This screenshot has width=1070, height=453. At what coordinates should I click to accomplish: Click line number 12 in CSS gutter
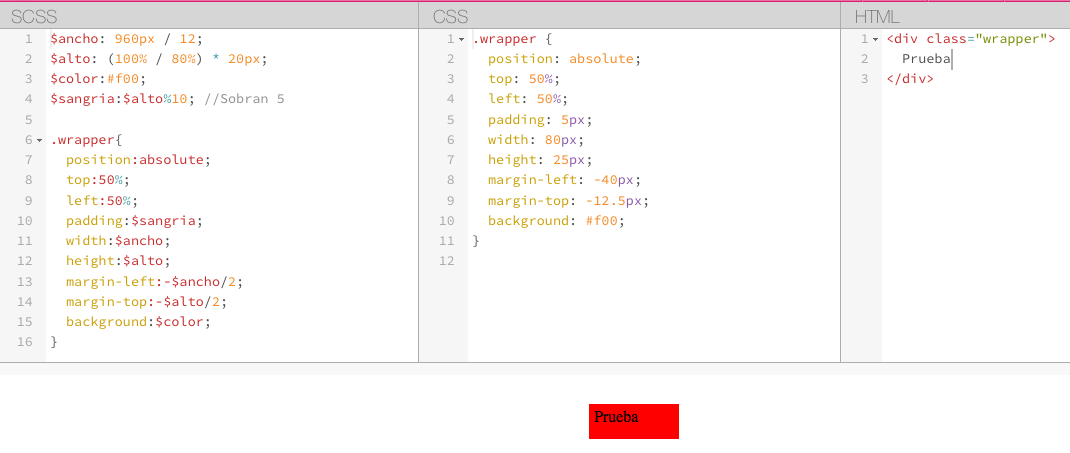point(446,261)
